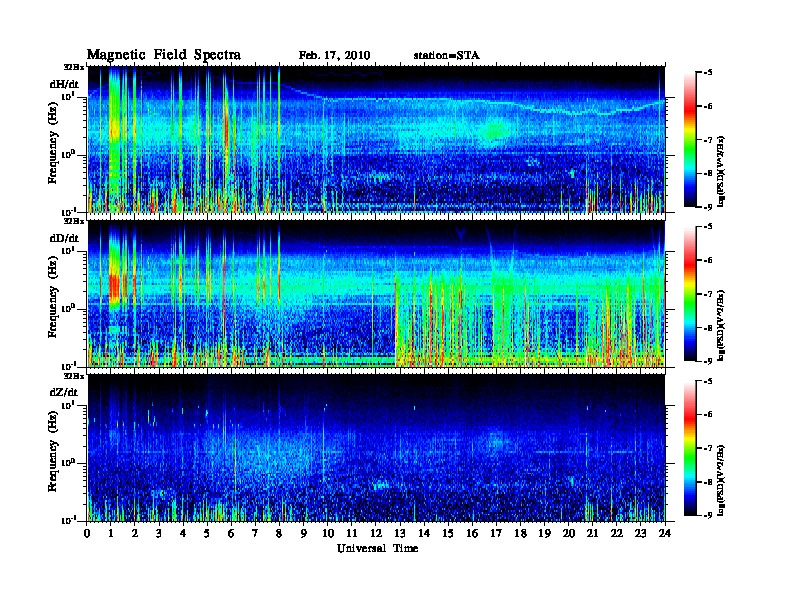
Task: Click the "dD/dt" panel label
Action: 64,238
